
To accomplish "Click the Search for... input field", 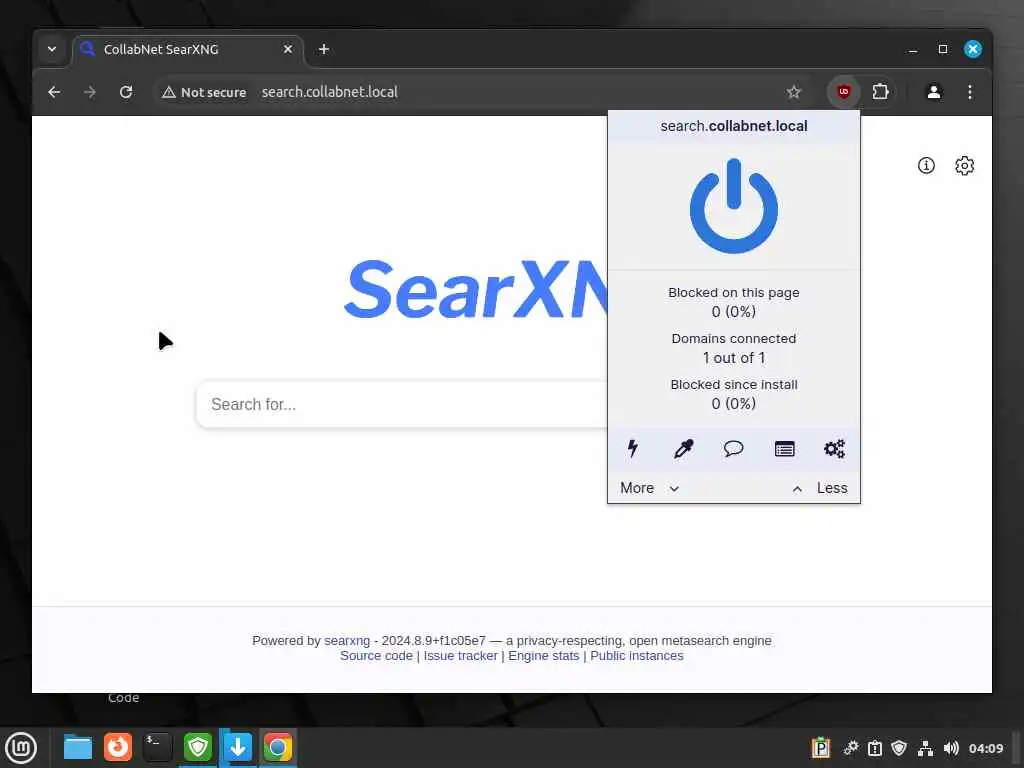I will point(402,404).
